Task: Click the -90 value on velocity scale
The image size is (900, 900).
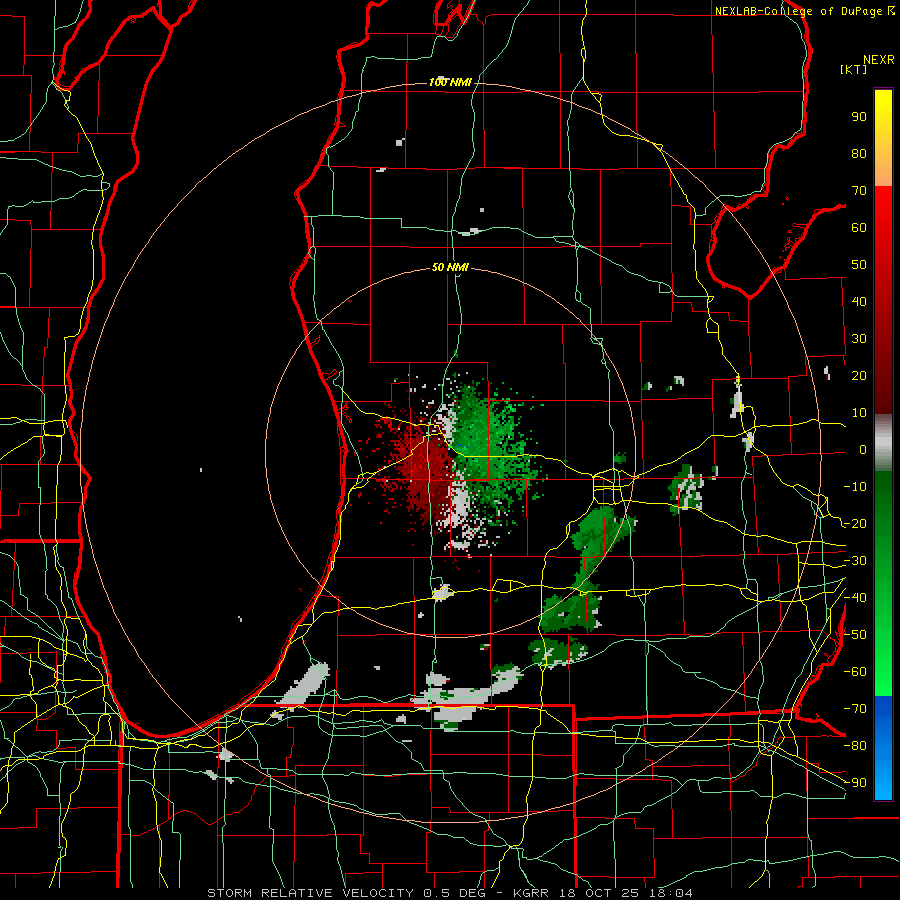Action: [855, 783]
